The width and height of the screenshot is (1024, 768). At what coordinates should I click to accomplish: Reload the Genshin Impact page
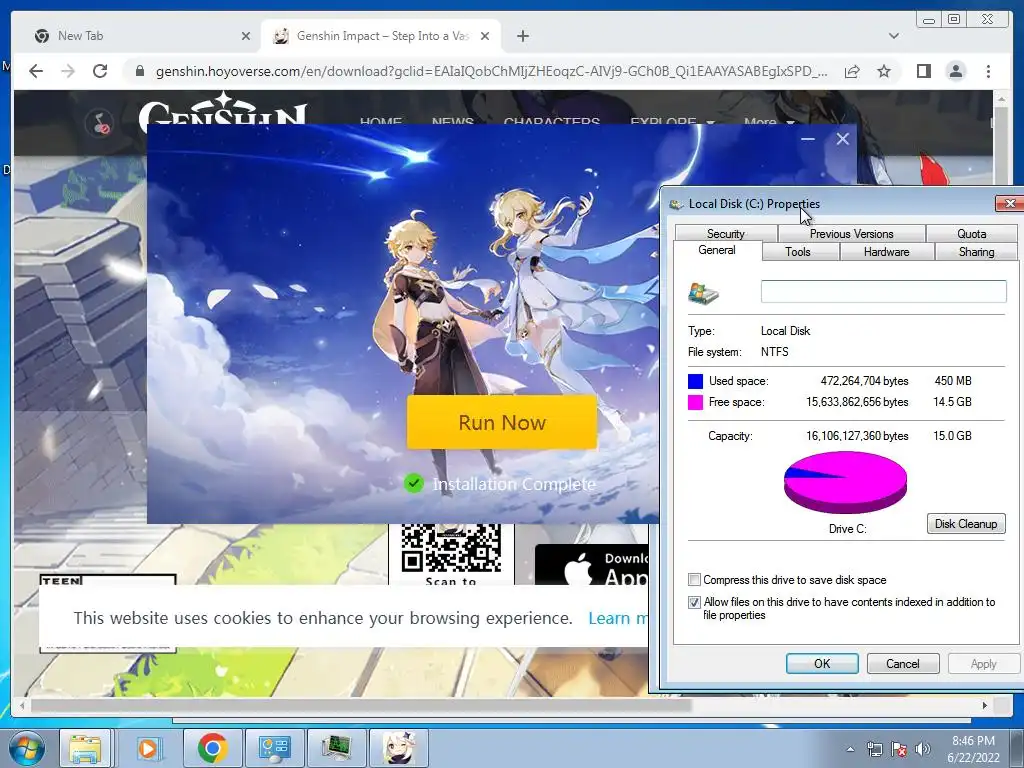tap(100, 71)
